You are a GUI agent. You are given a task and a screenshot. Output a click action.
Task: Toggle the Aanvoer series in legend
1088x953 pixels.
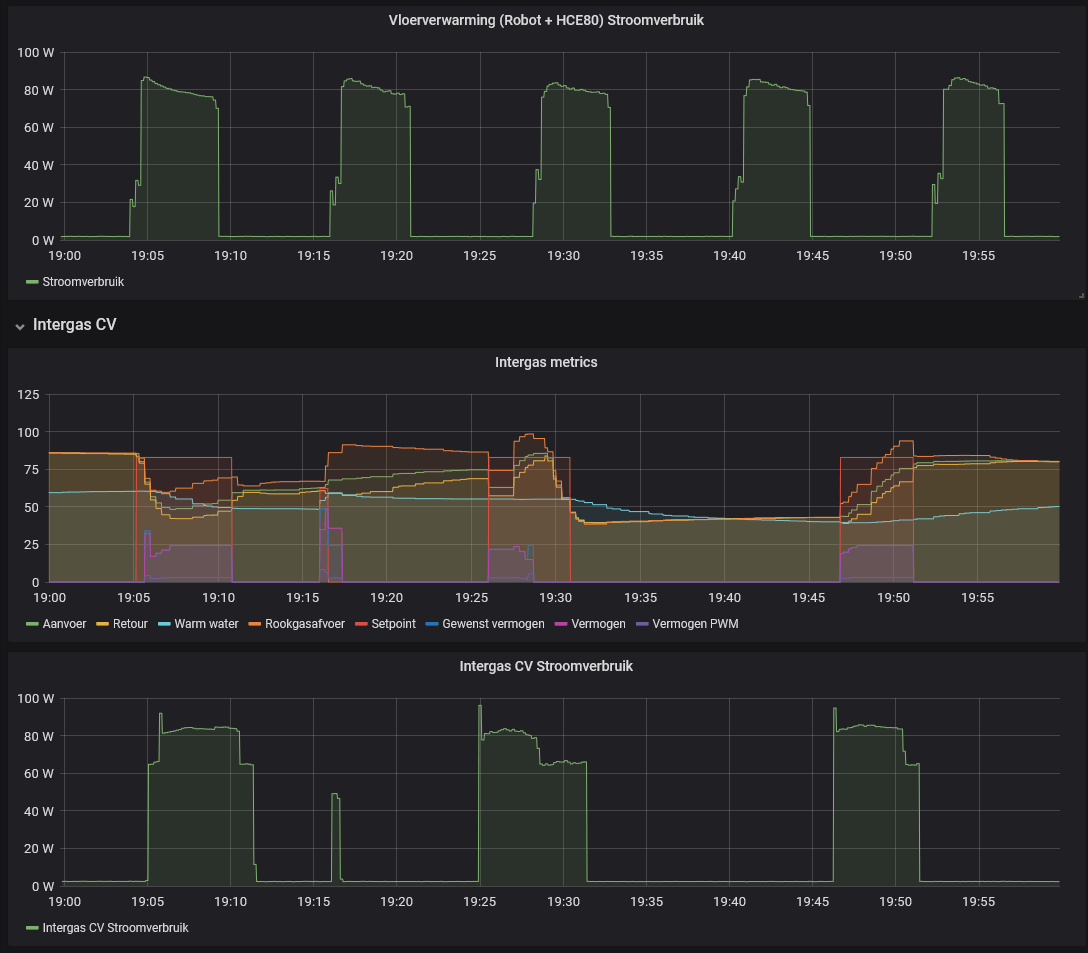(x=64, y=624)
